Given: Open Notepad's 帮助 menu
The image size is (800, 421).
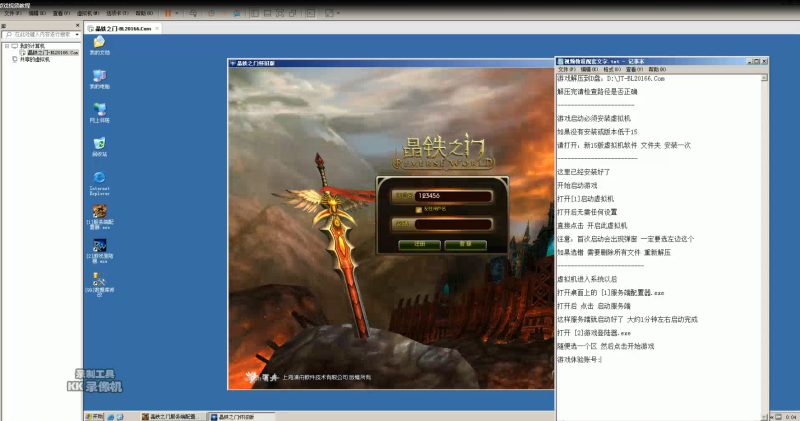Looking at the screenshot, I should tap(657, 69).
